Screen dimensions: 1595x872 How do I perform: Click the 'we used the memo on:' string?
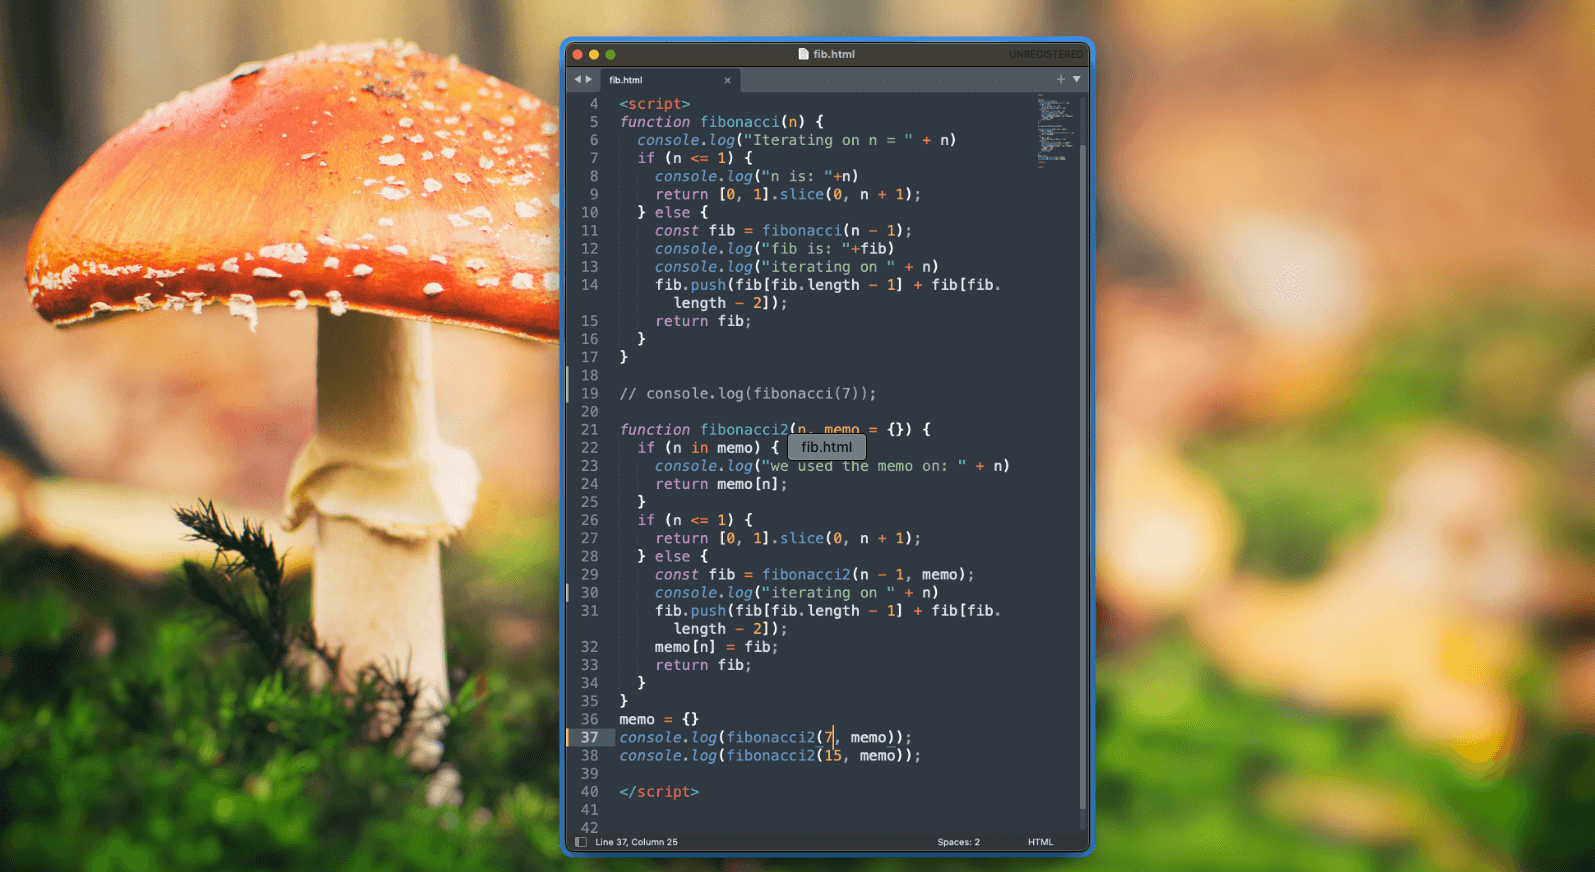[x=863, y=466]
